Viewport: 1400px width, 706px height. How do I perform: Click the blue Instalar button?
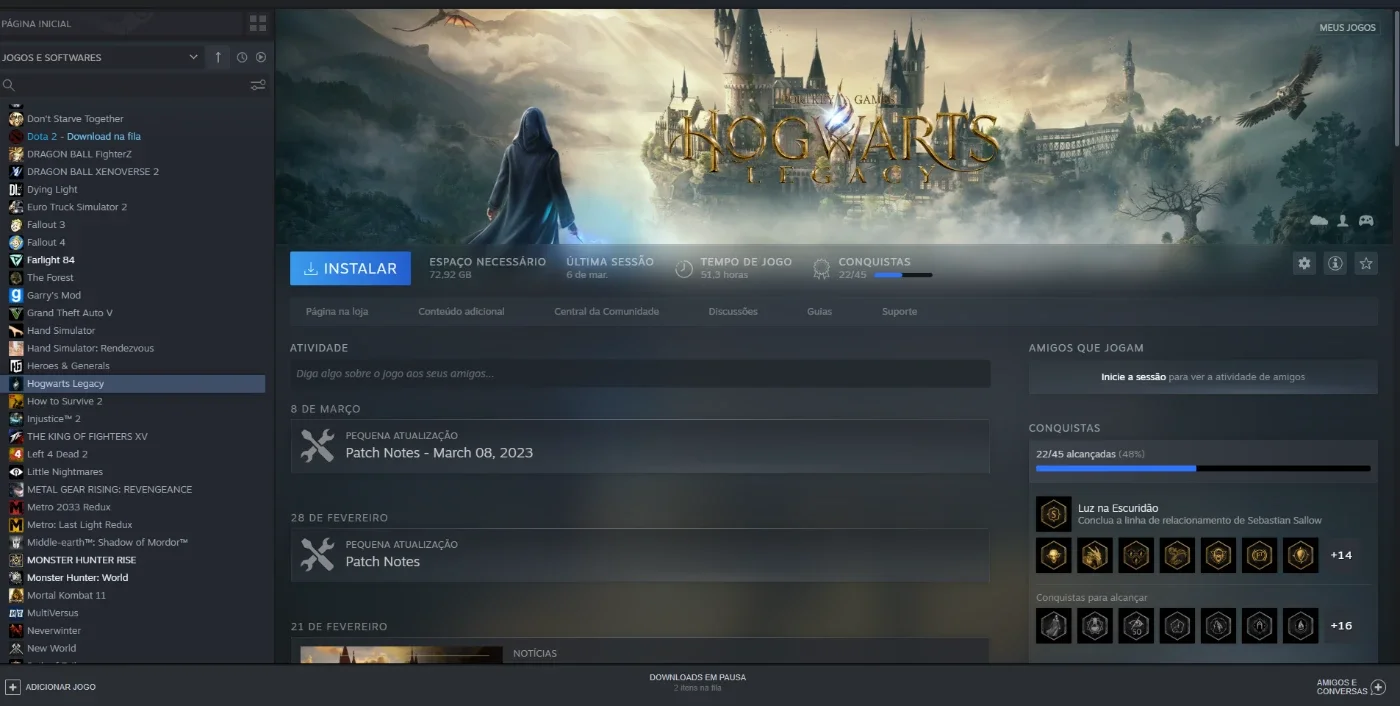[x=350, y=268]
